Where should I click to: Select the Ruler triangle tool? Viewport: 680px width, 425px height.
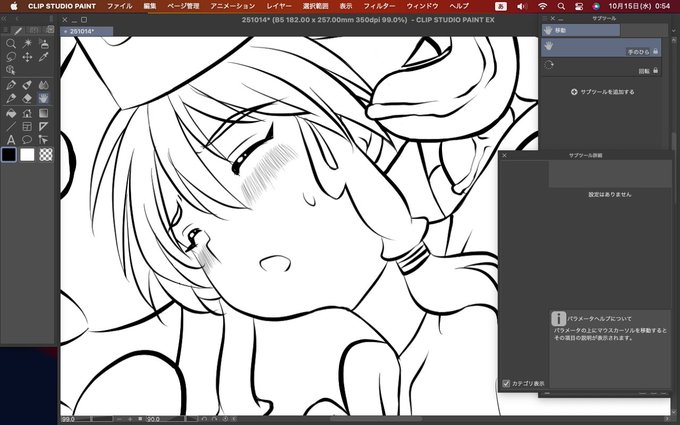click(x=43, y=127)
